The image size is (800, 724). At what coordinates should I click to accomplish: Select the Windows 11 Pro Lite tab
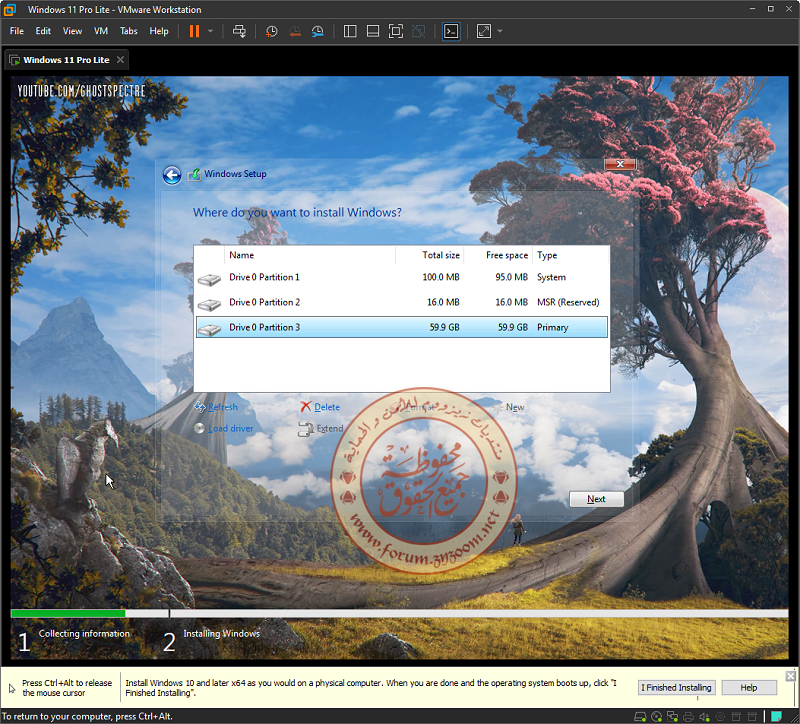[66, 60]
